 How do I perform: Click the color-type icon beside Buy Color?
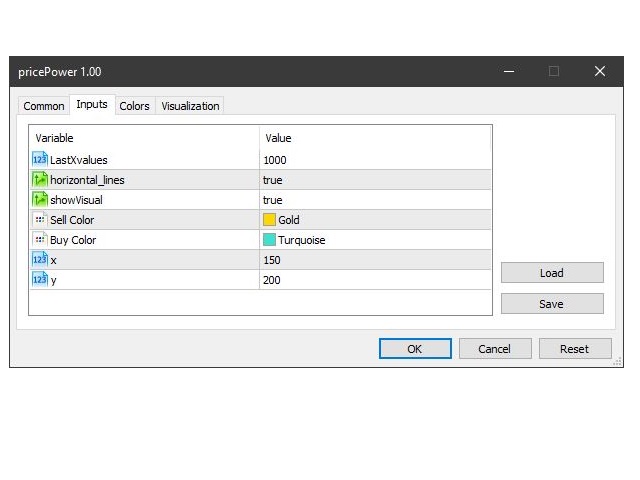tap(40, 239)
